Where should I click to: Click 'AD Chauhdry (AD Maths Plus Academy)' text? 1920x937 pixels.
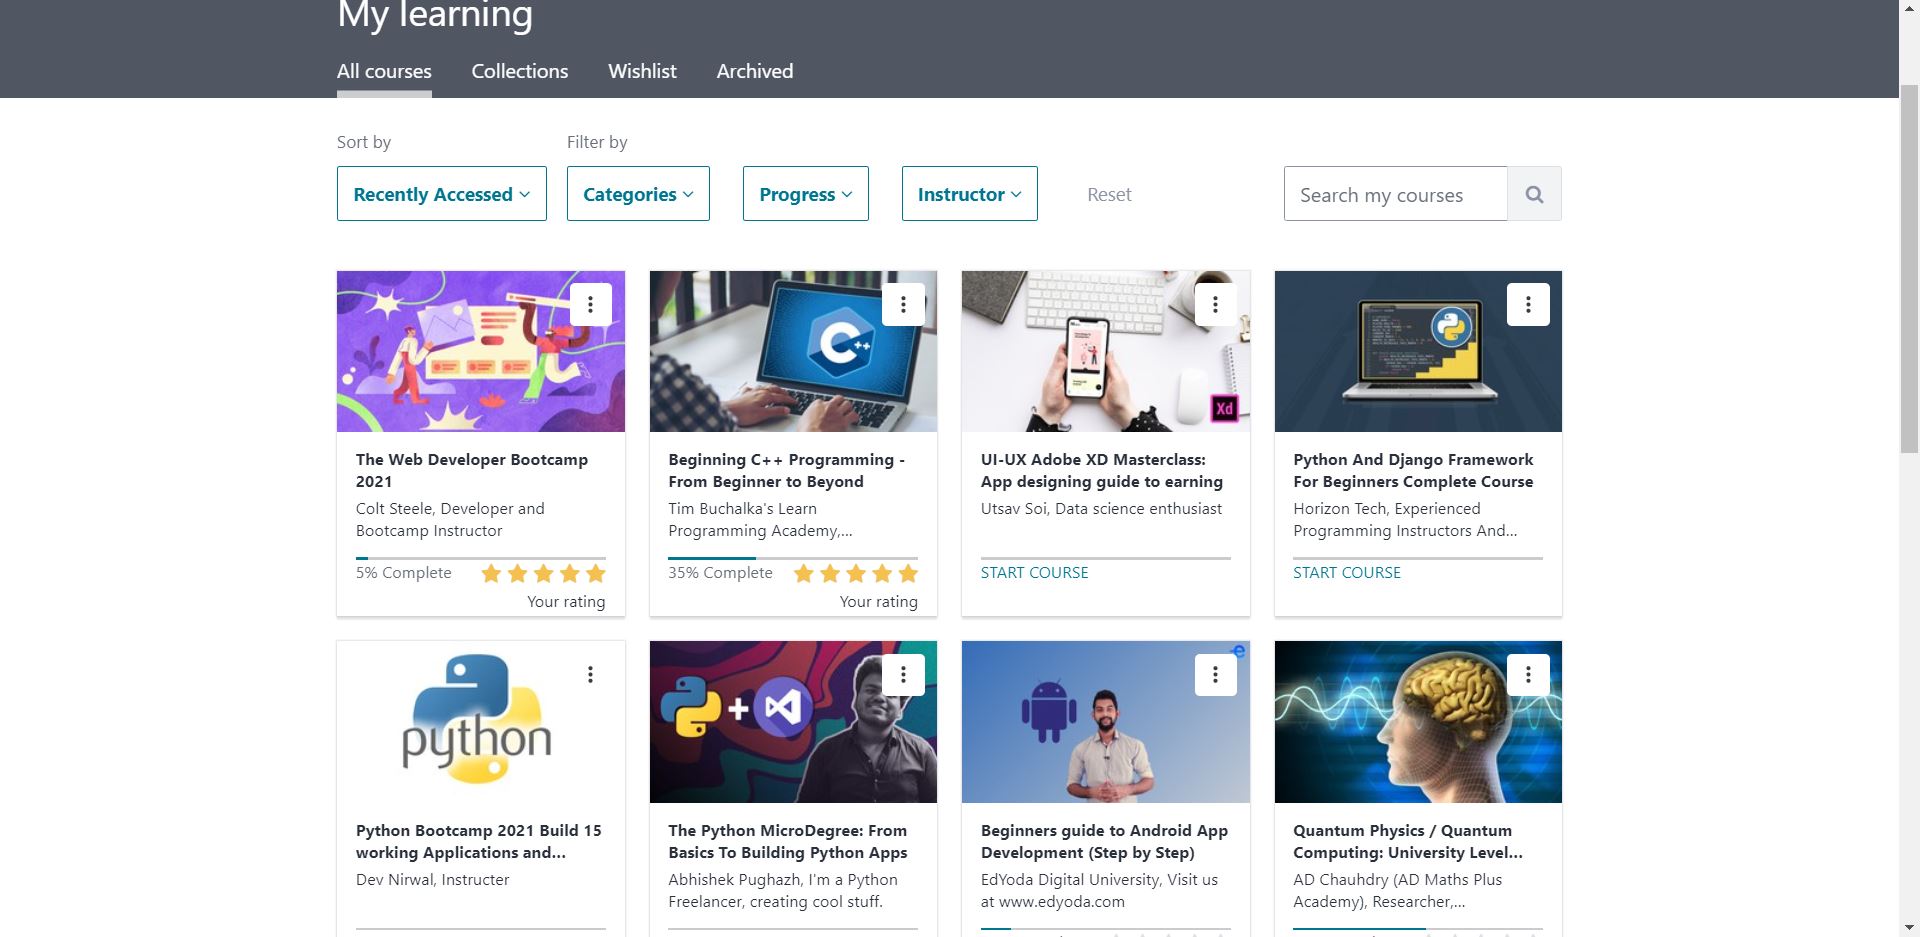(x=1397, y=891)
